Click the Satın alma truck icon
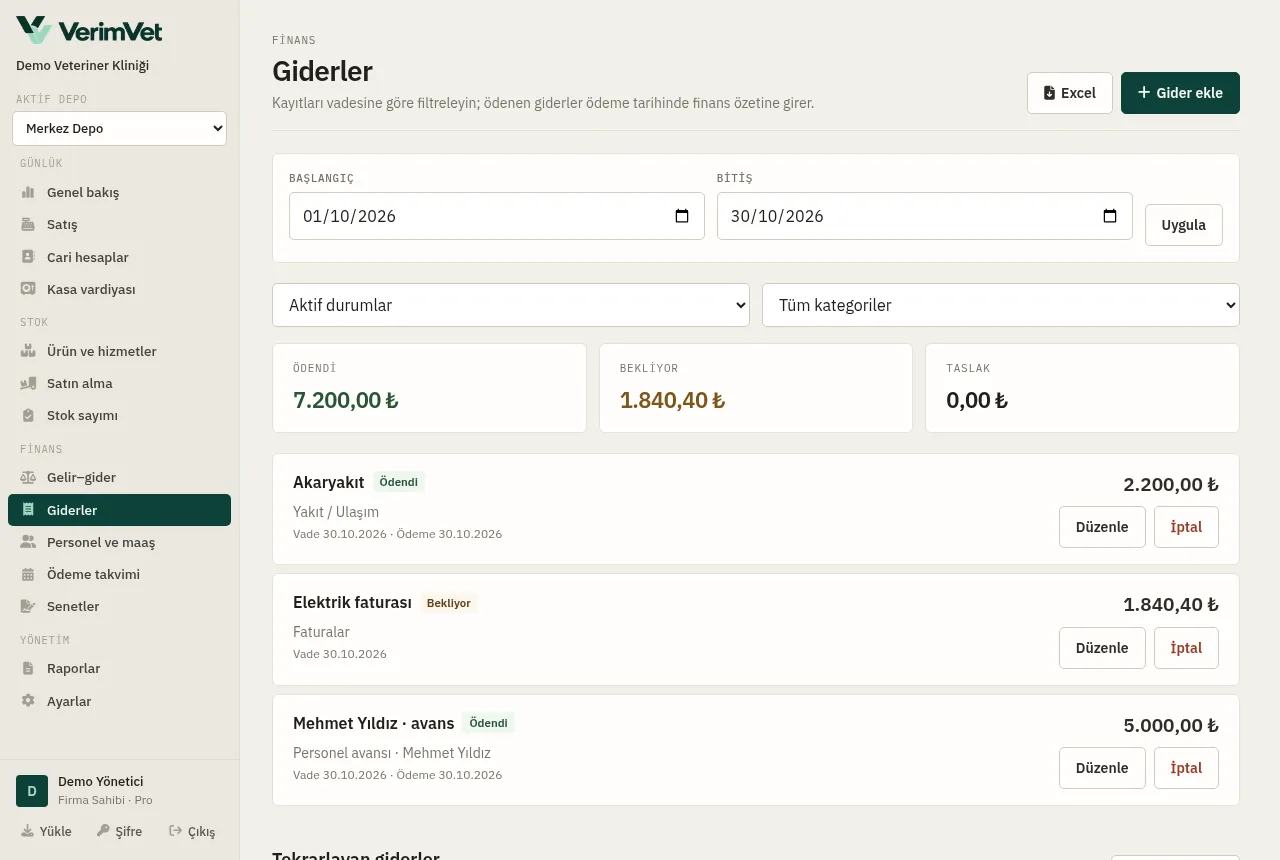The width and height of the screenshot is (1280, 860). pos(28,383)
